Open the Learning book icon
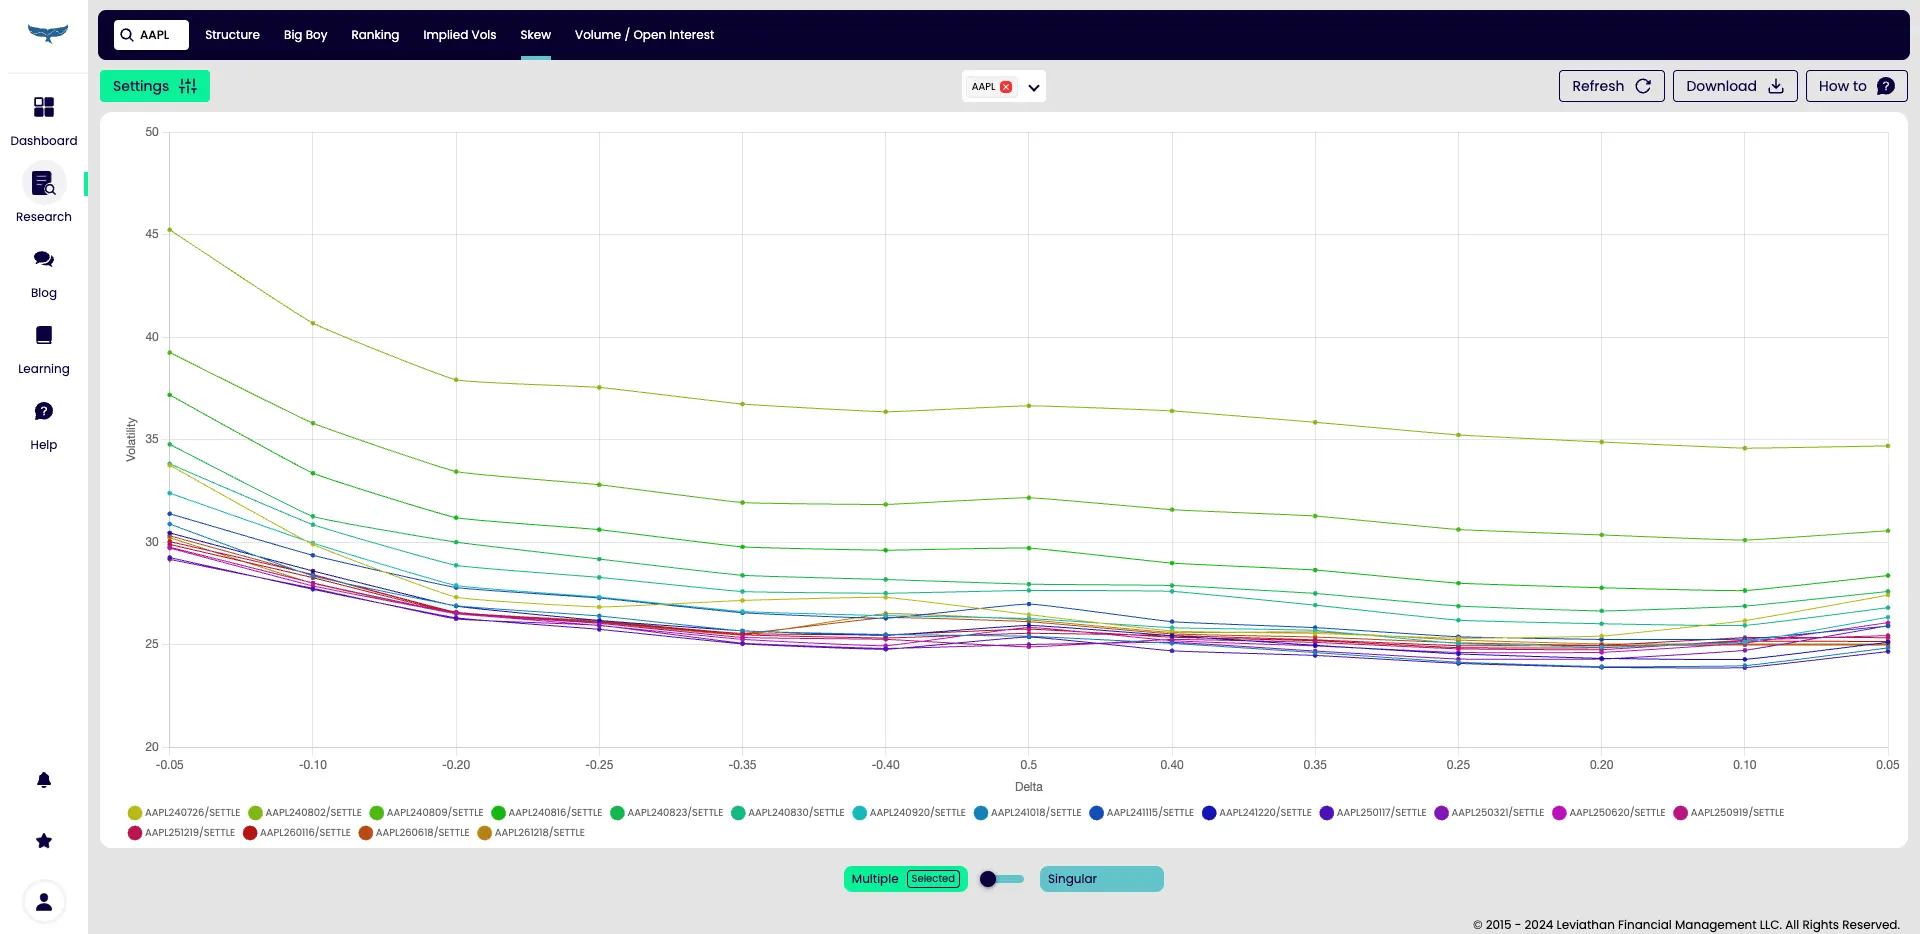 pyautogui.click(x=44, y=336)
